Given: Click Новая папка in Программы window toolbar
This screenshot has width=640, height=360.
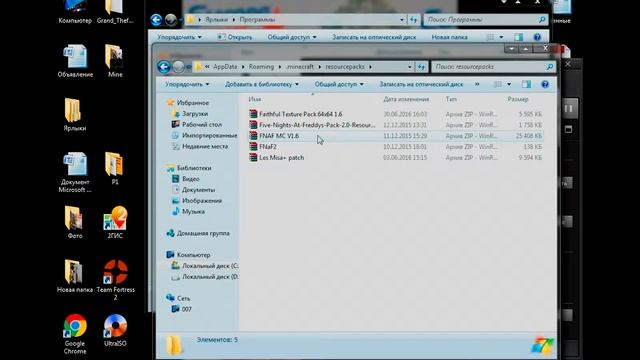Looking at the screenshot, I should [449, 37].
